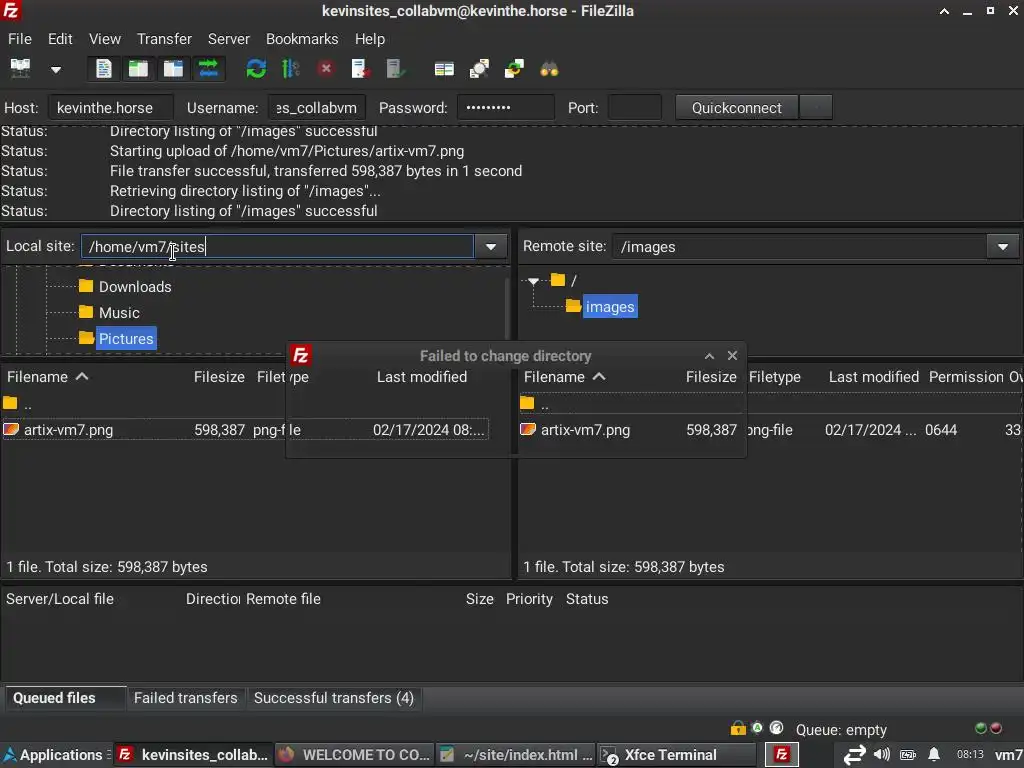Close the Failed to change directory popup
Screen dimensions: 1024x768
click(x=732, y=356)
